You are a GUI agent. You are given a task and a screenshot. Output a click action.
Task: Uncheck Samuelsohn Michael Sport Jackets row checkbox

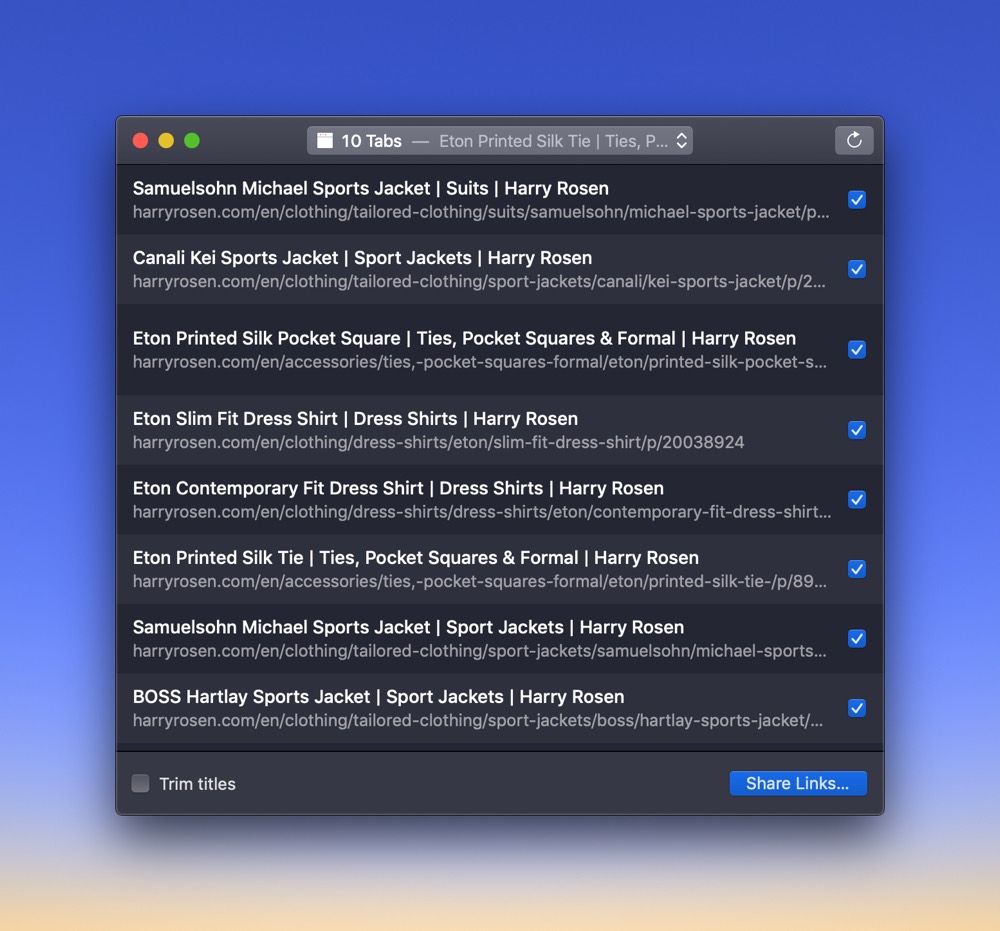(x=857, y=638)
